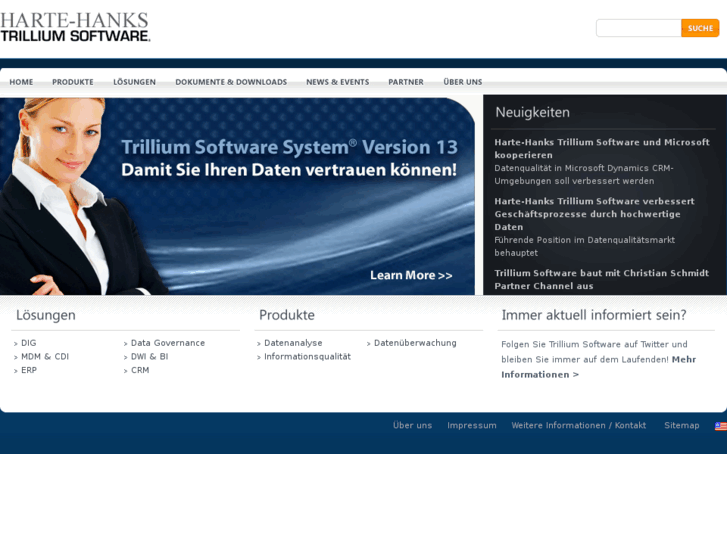727x545 pixels.
Task: Open Weitere Informationen / Kontakt link
Action: point(579,425)
